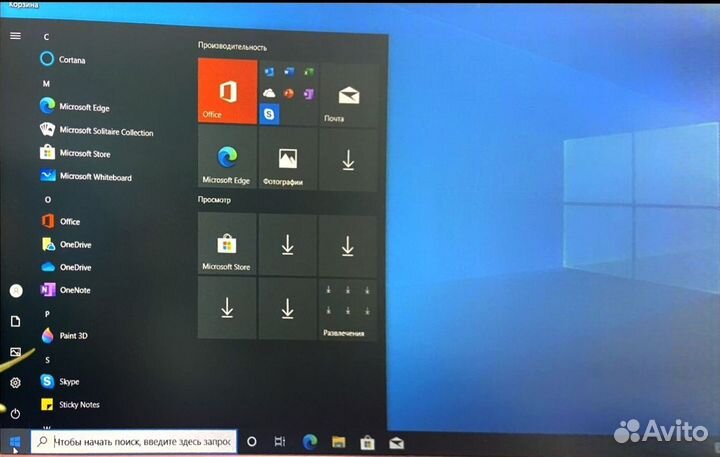Screen dimensions: 720x457
Task: Click the Производительность group header
Action: tap(232, 47)
